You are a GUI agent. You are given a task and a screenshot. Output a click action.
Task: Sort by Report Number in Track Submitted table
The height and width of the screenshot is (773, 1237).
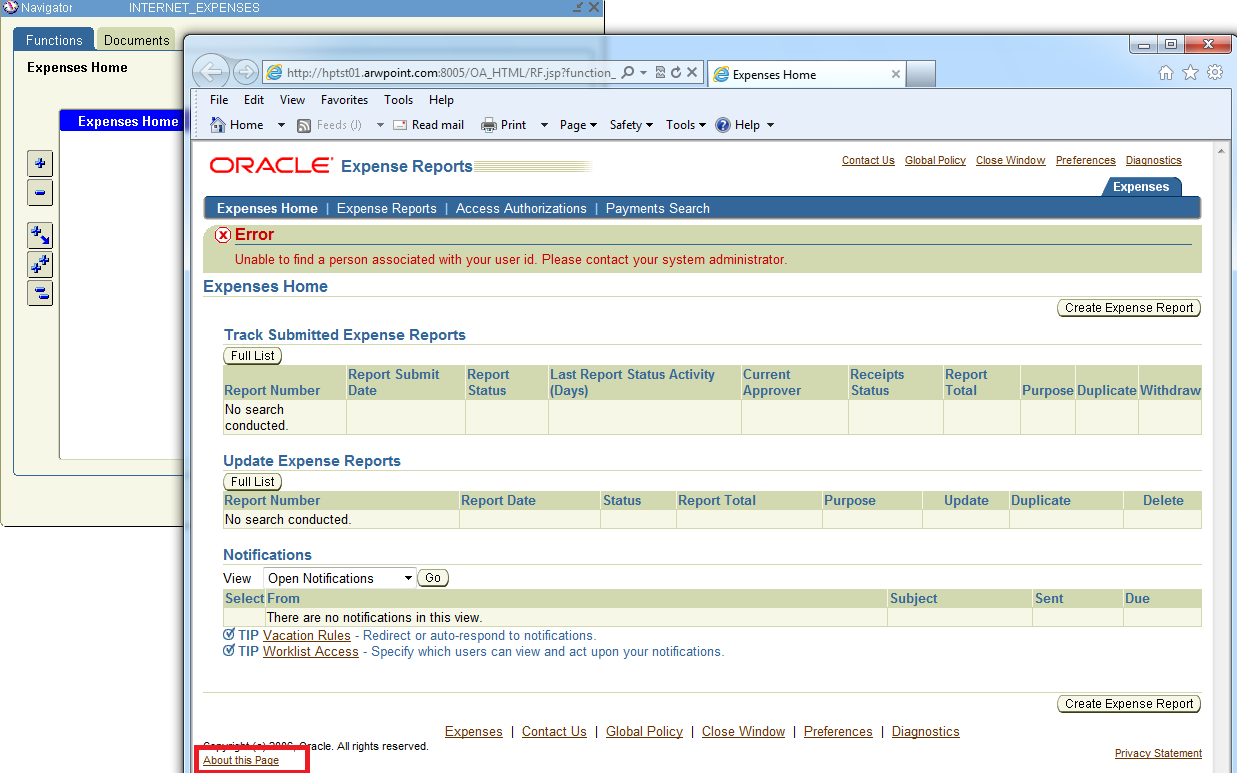(272, 390)
